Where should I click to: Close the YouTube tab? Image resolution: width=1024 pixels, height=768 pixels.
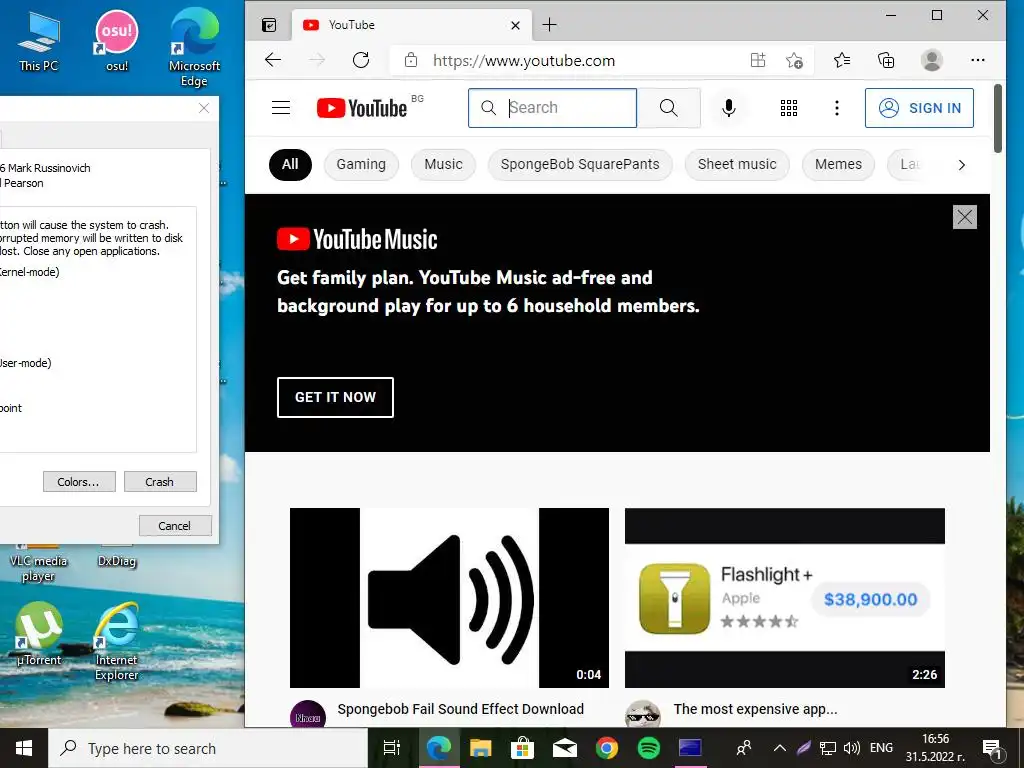pyautogui.click(x=515, y=25)
